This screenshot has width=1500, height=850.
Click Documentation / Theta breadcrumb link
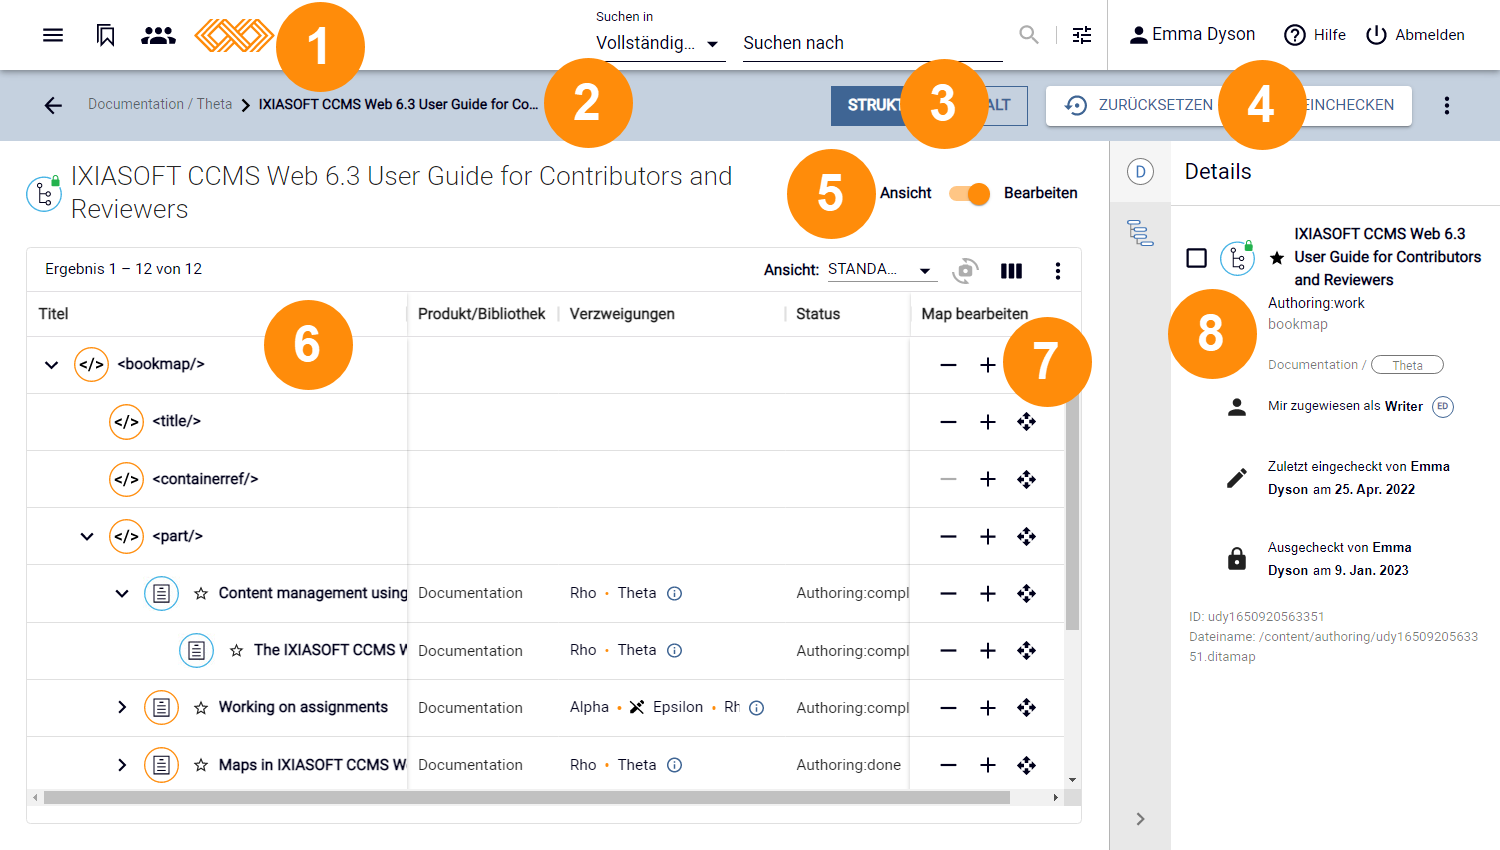[x=160, y=104]
